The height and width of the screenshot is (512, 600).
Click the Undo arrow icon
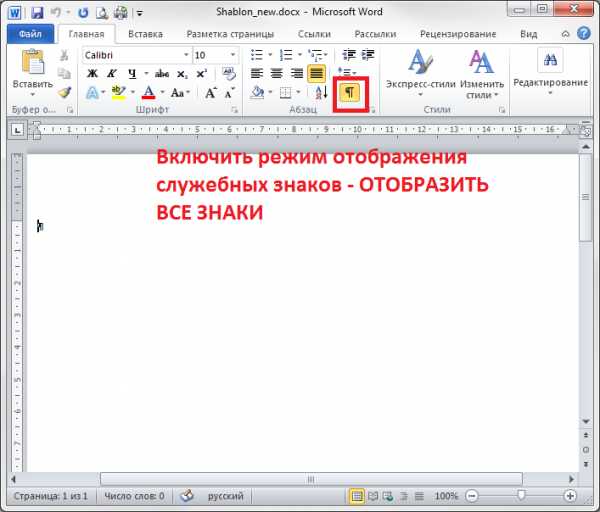(56, 13)
